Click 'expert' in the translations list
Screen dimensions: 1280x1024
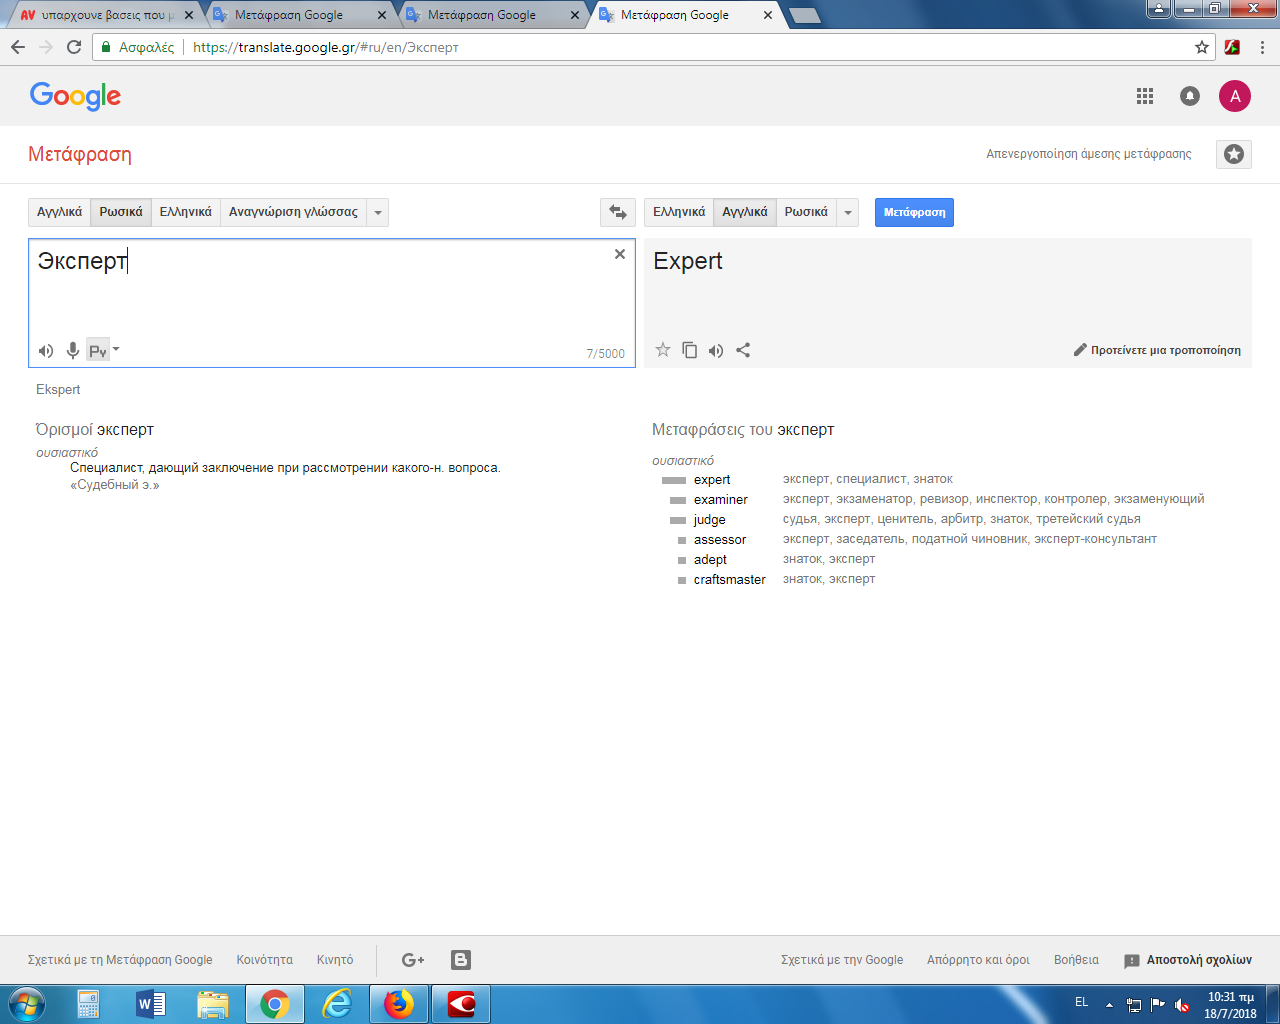(712, 480)
